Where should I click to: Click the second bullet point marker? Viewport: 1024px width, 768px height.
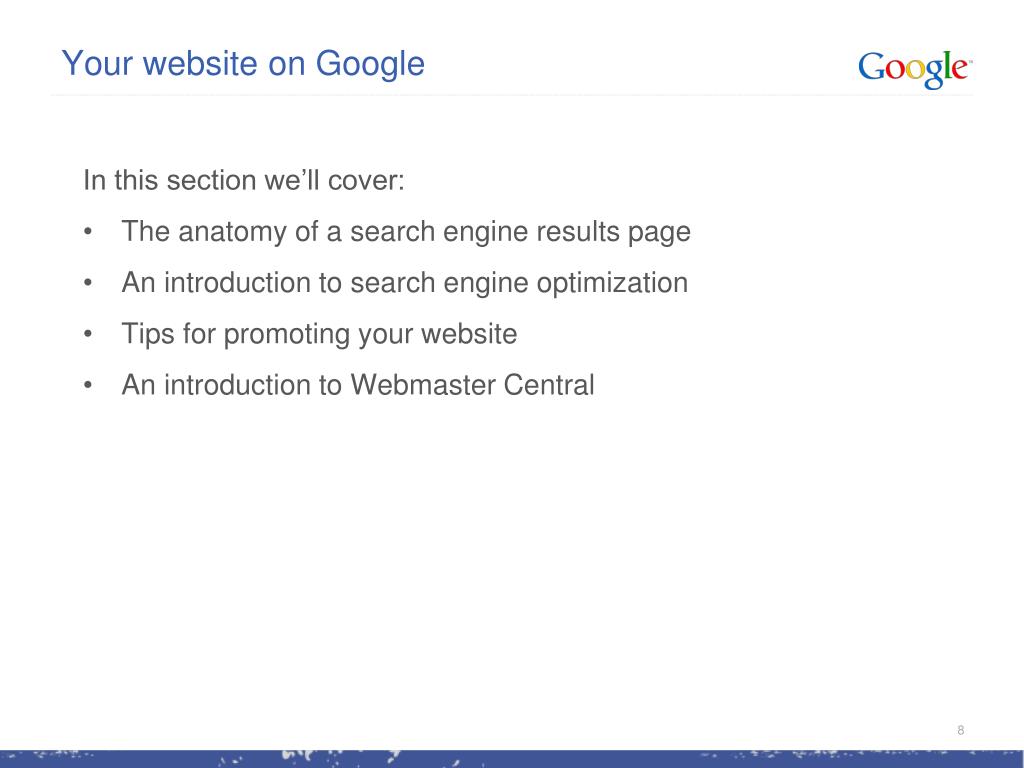(88, 283)
